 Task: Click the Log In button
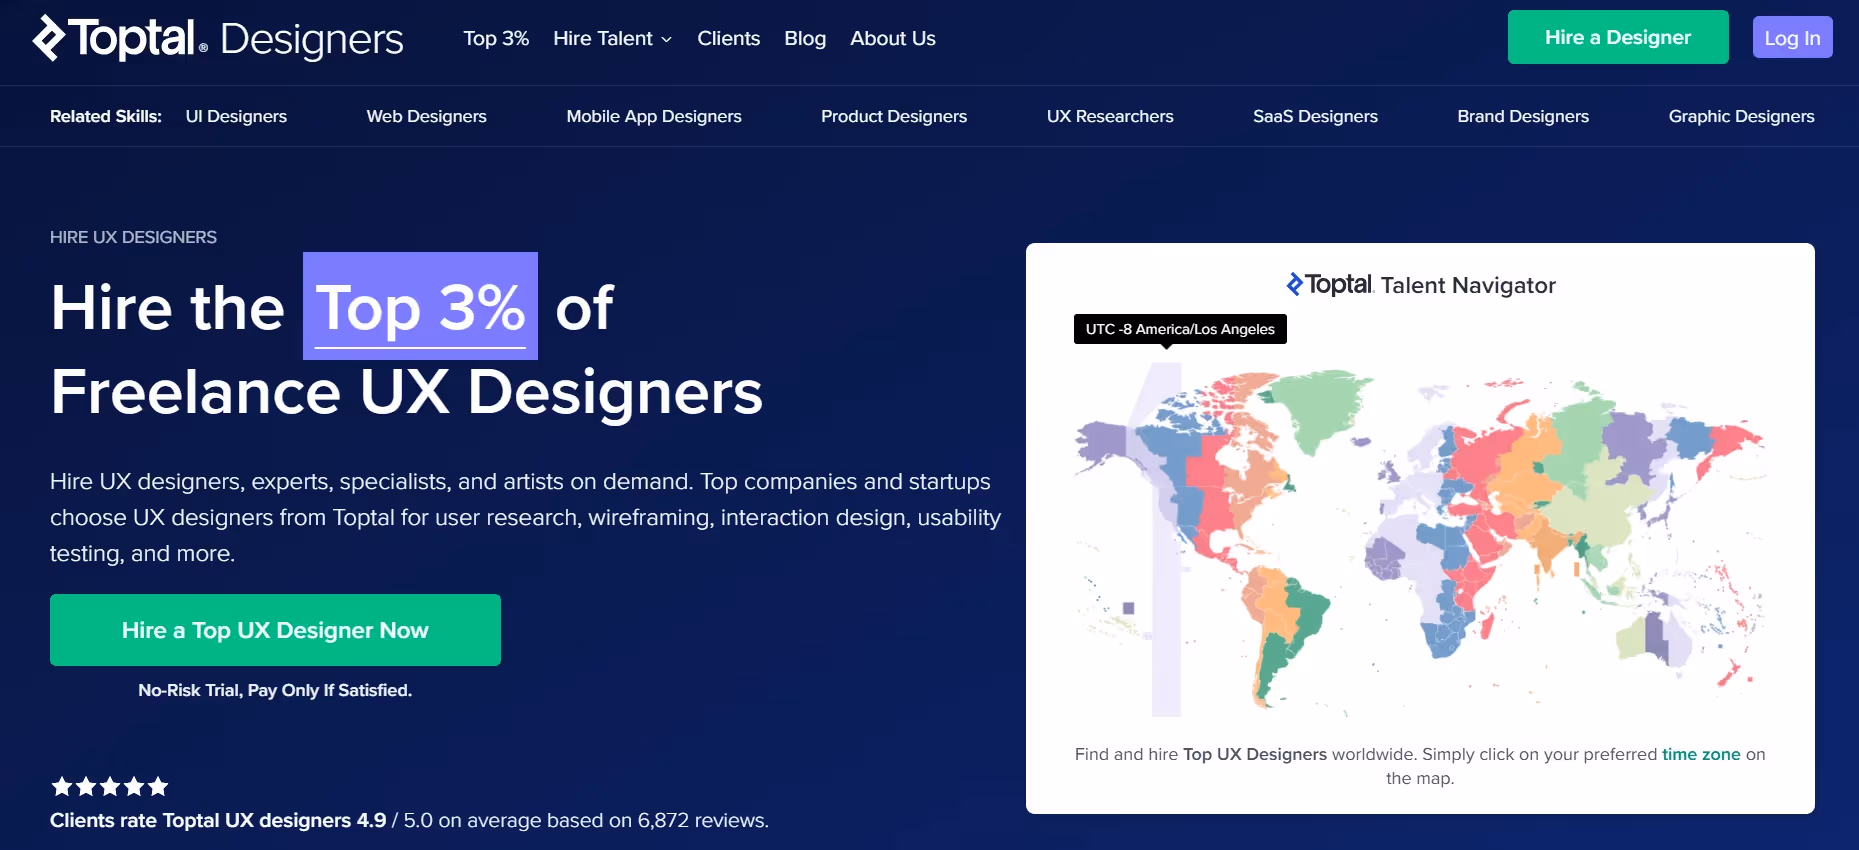pos(1792,37)
